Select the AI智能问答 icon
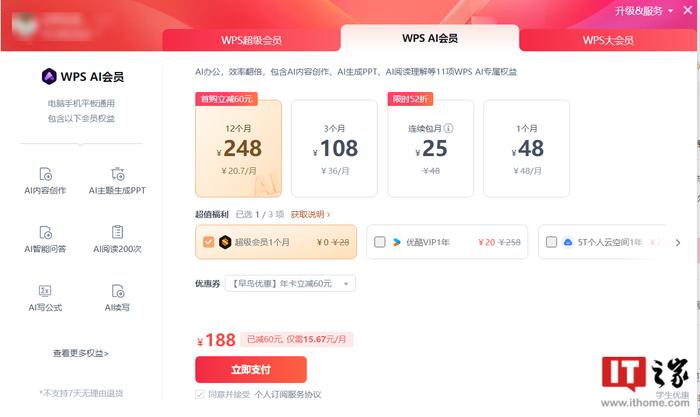The height and width of the screenshot is (417, 700). pos(46,232)
